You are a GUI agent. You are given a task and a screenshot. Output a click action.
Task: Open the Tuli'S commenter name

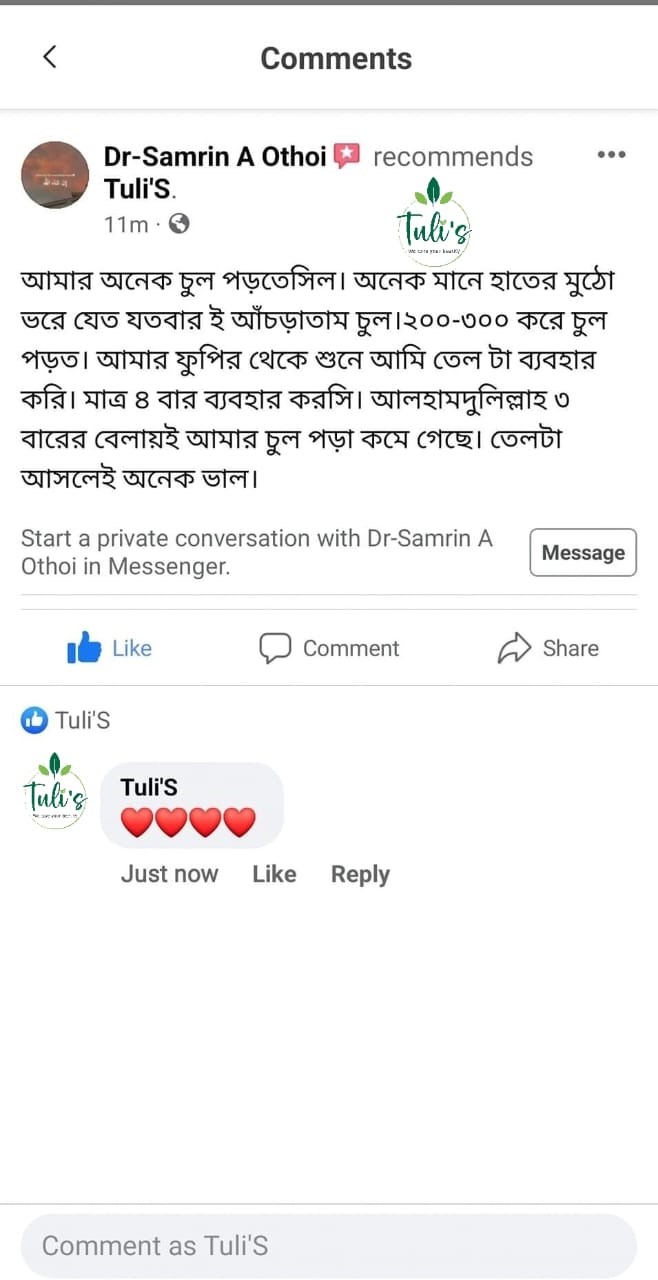click(149, 787)
